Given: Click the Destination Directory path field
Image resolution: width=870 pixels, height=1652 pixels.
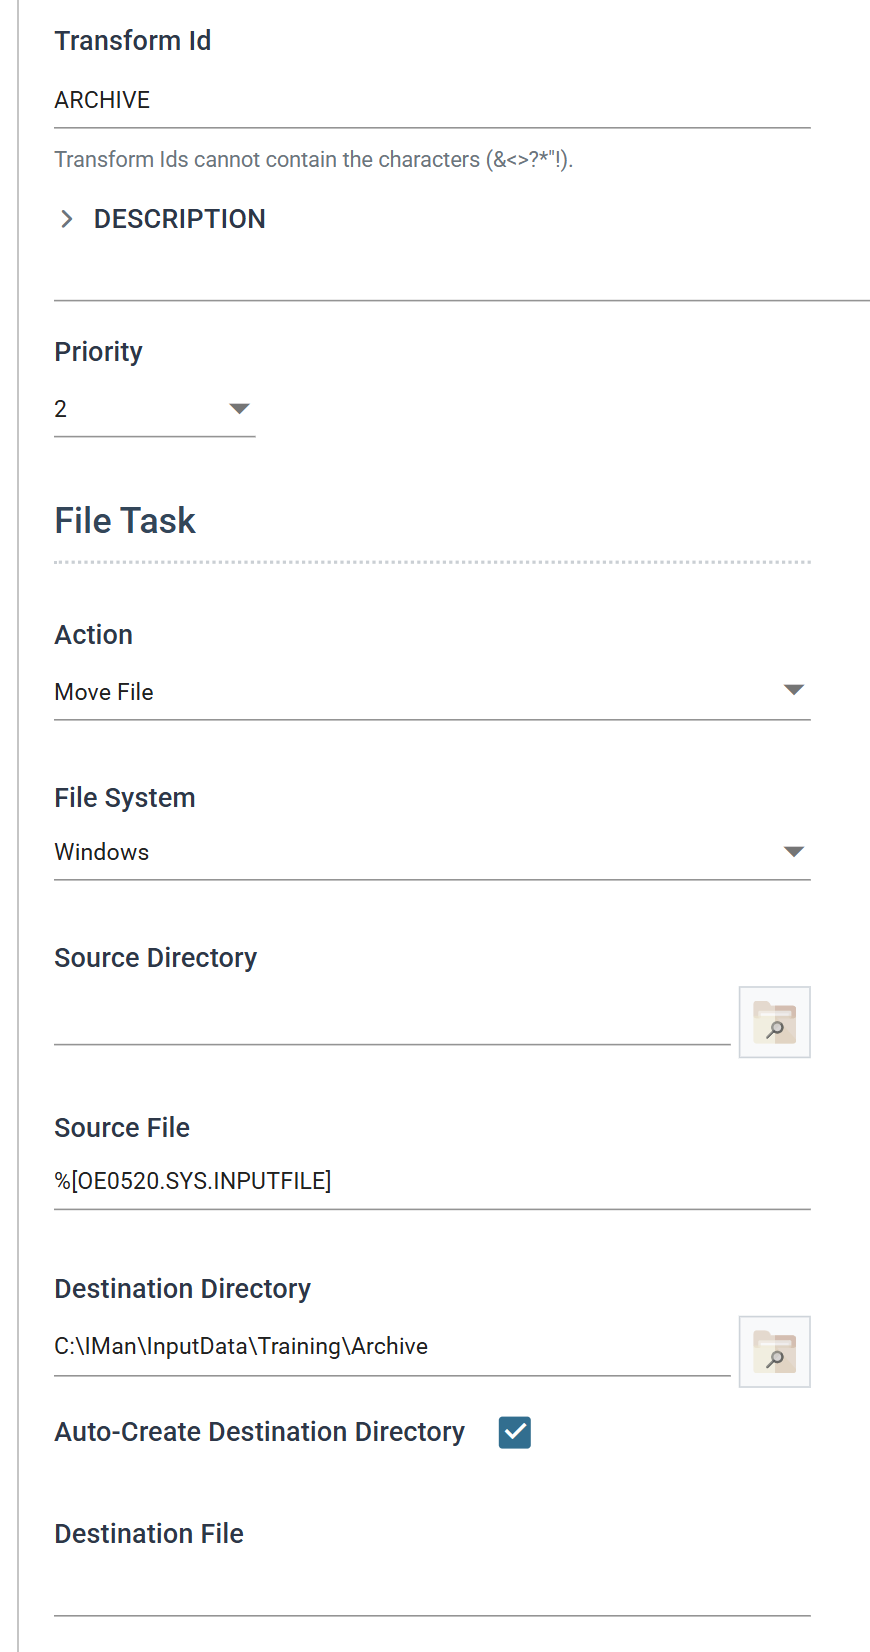Looking at the screenshot, I should coord(392,1347).
